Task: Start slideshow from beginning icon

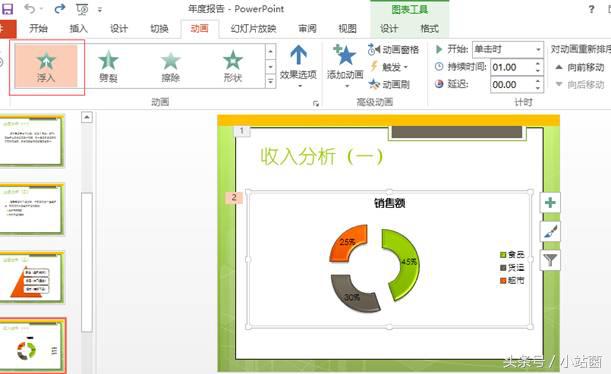Action: click(82, 9)
